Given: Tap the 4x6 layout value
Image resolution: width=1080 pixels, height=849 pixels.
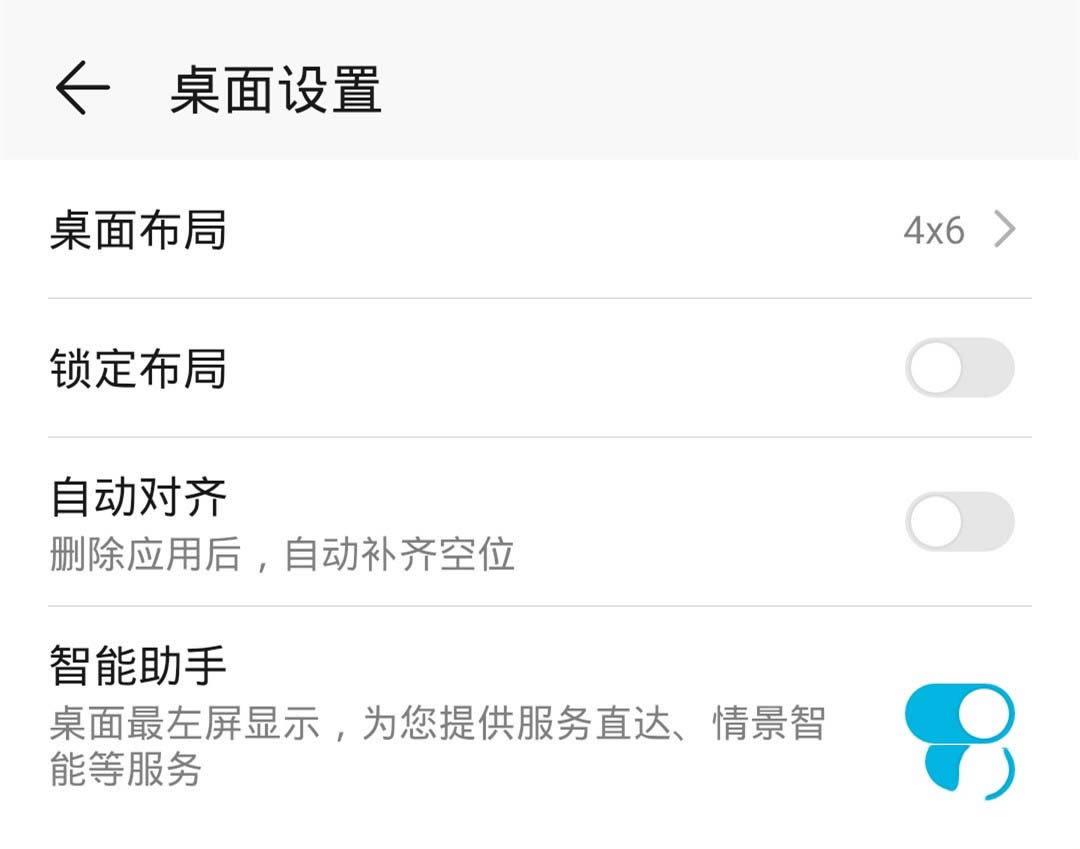Looking at the screenshot, I should point(933,231).
